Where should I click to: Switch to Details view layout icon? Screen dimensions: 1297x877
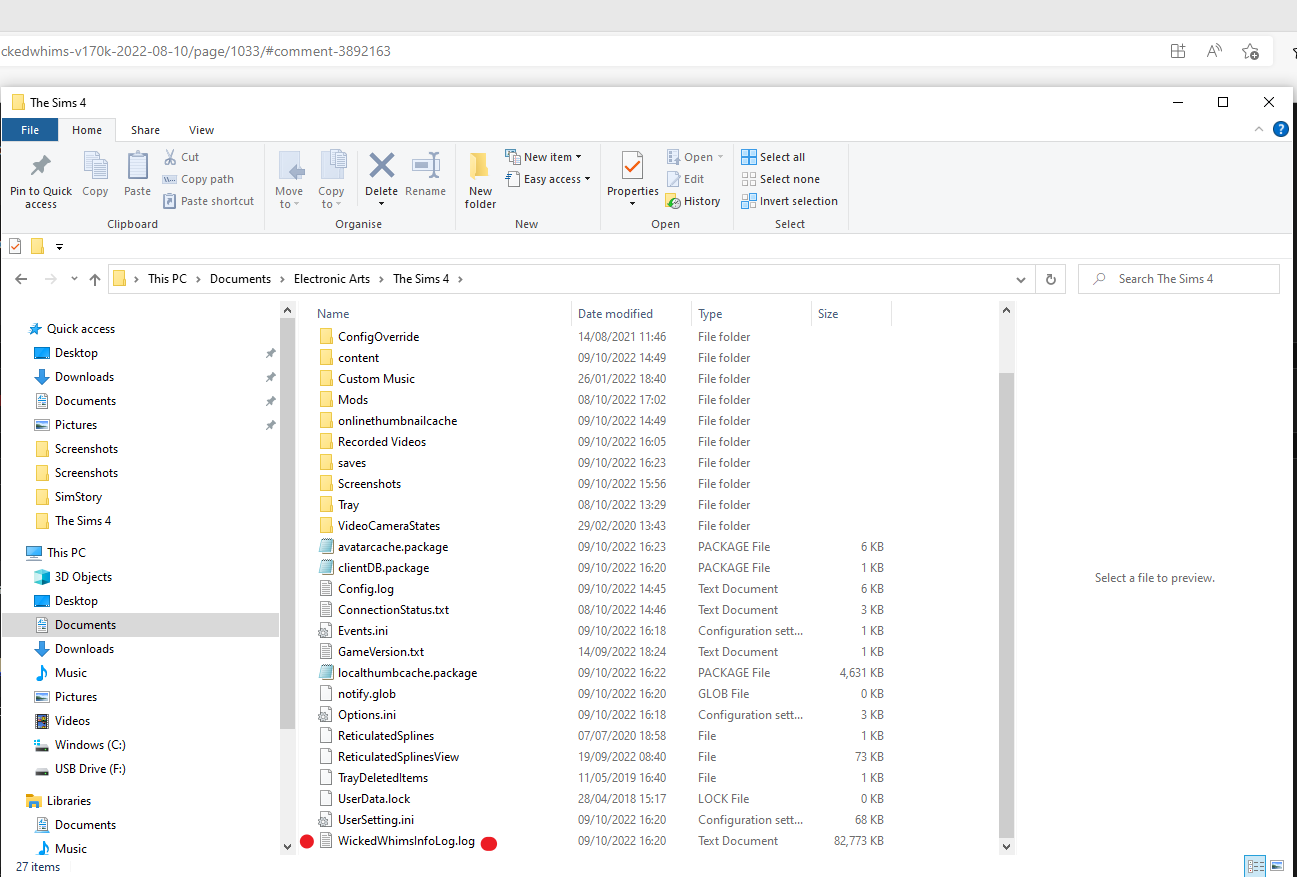1255,865
